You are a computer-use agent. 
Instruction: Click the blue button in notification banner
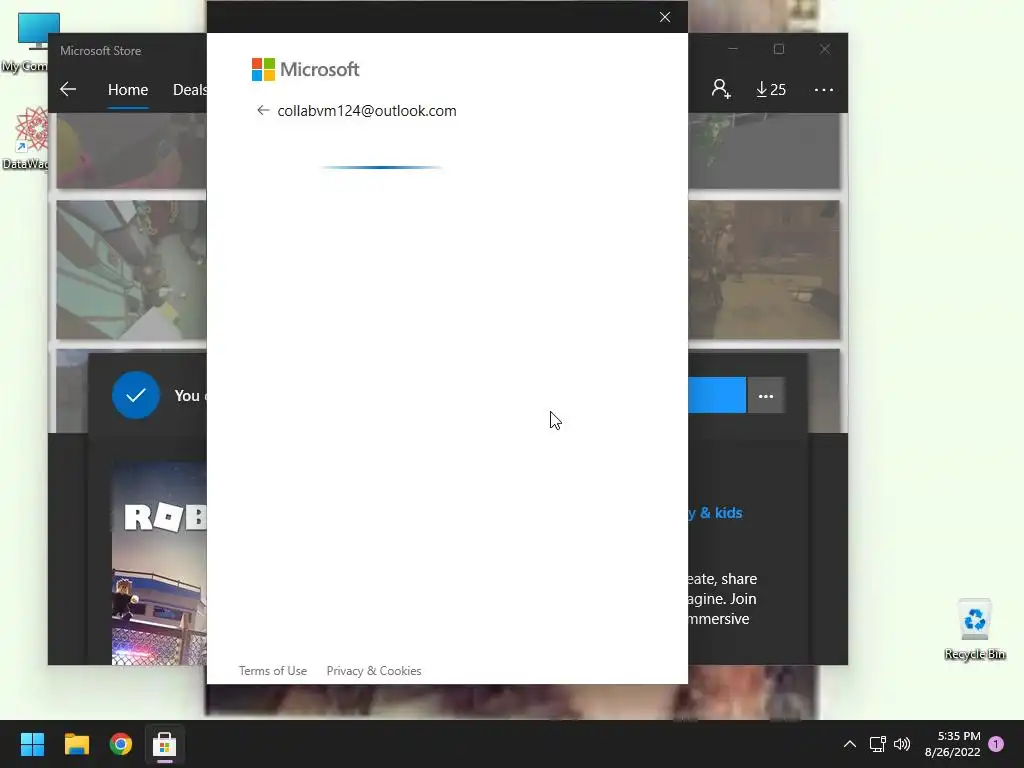pos(717,395)
